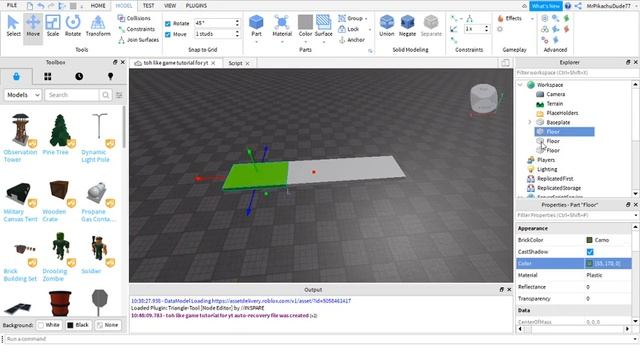Collapse the Workspace tree node
Viewport: 640px width, 360px height.
click(x=520, y=85)
